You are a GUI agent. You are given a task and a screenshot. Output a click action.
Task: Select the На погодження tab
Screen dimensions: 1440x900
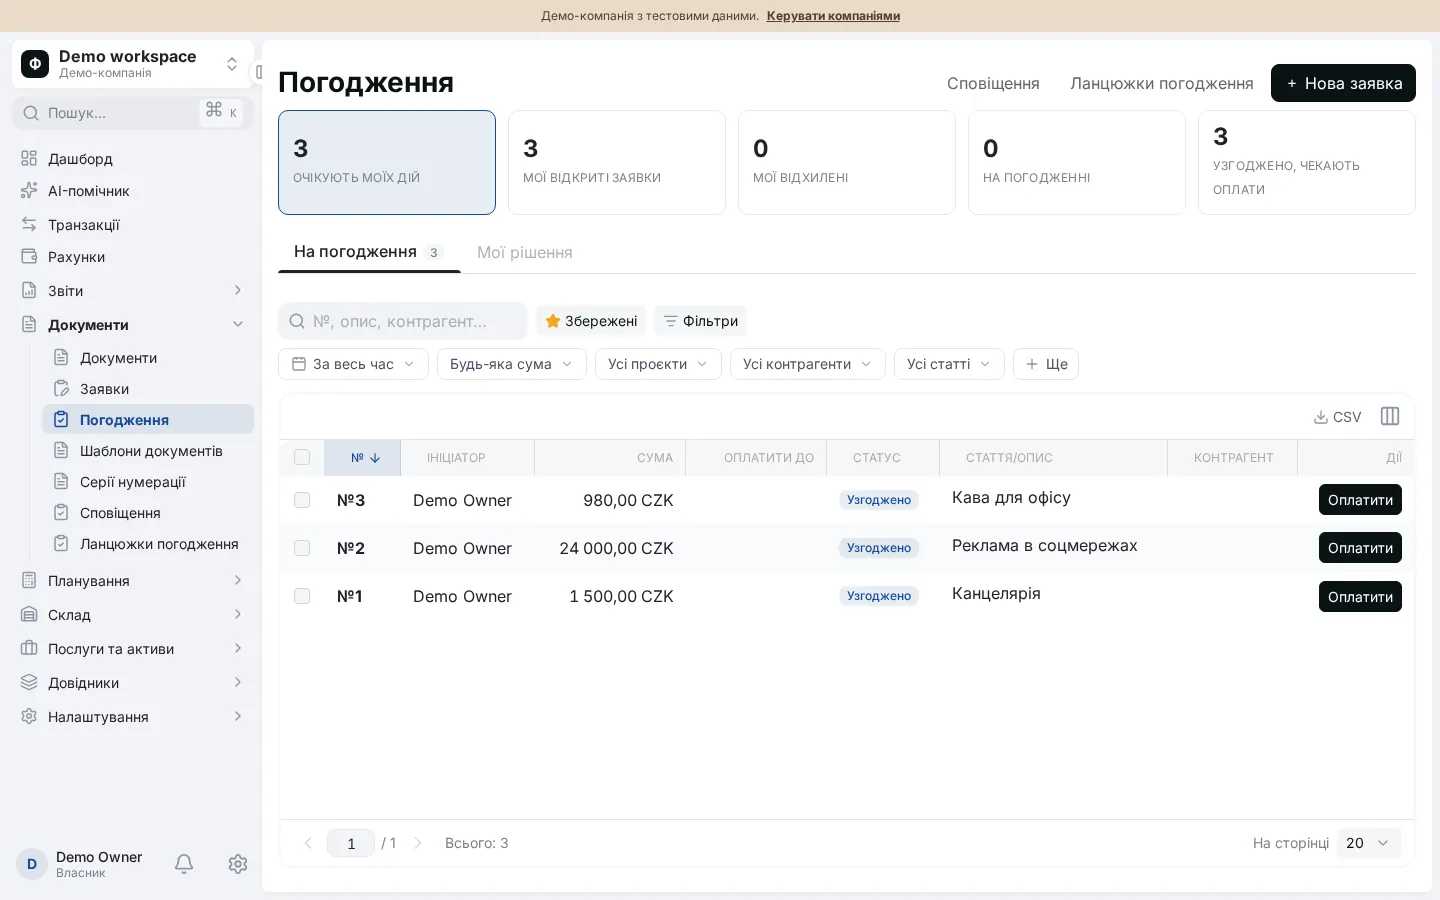pyautogui.click(x=368, y=252)
